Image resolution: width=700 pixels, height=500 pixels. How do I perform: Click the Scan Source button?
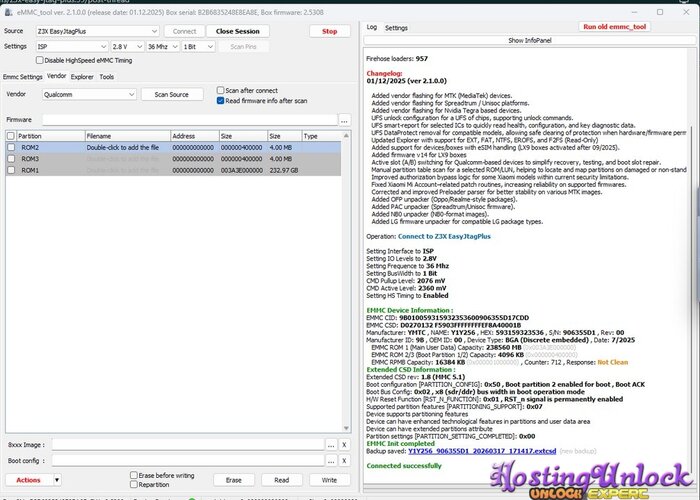[x=171, y=94]
